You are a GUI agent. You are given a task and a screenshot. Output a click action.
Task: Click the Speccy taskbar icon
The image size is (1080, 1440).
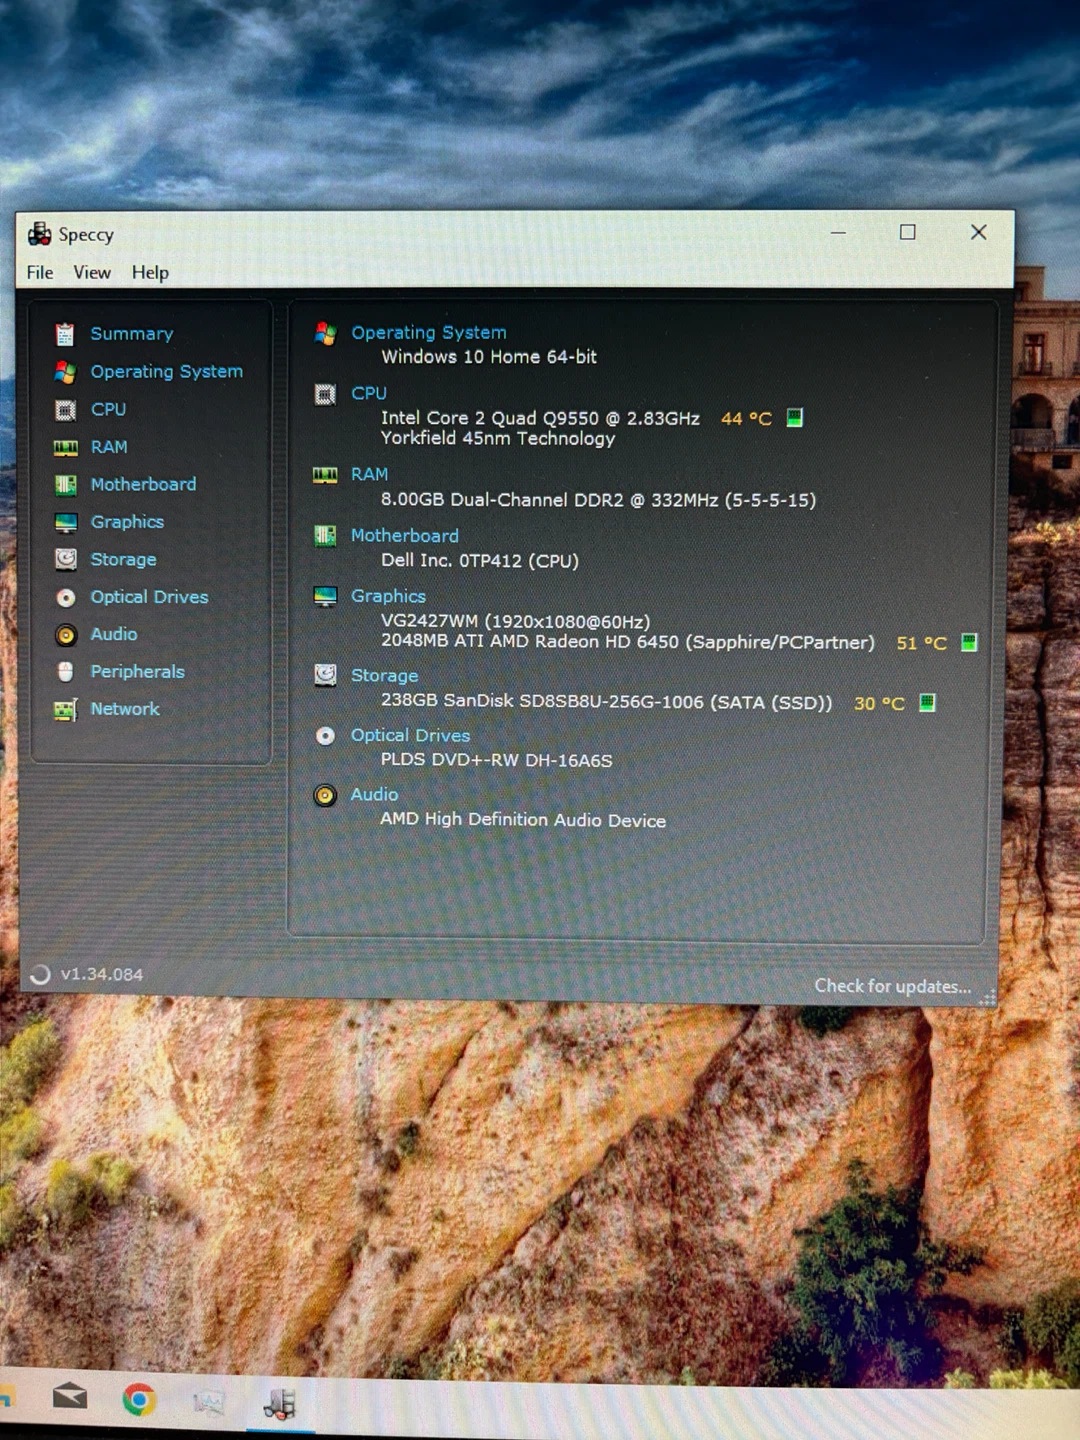[x=280, y=1404]
